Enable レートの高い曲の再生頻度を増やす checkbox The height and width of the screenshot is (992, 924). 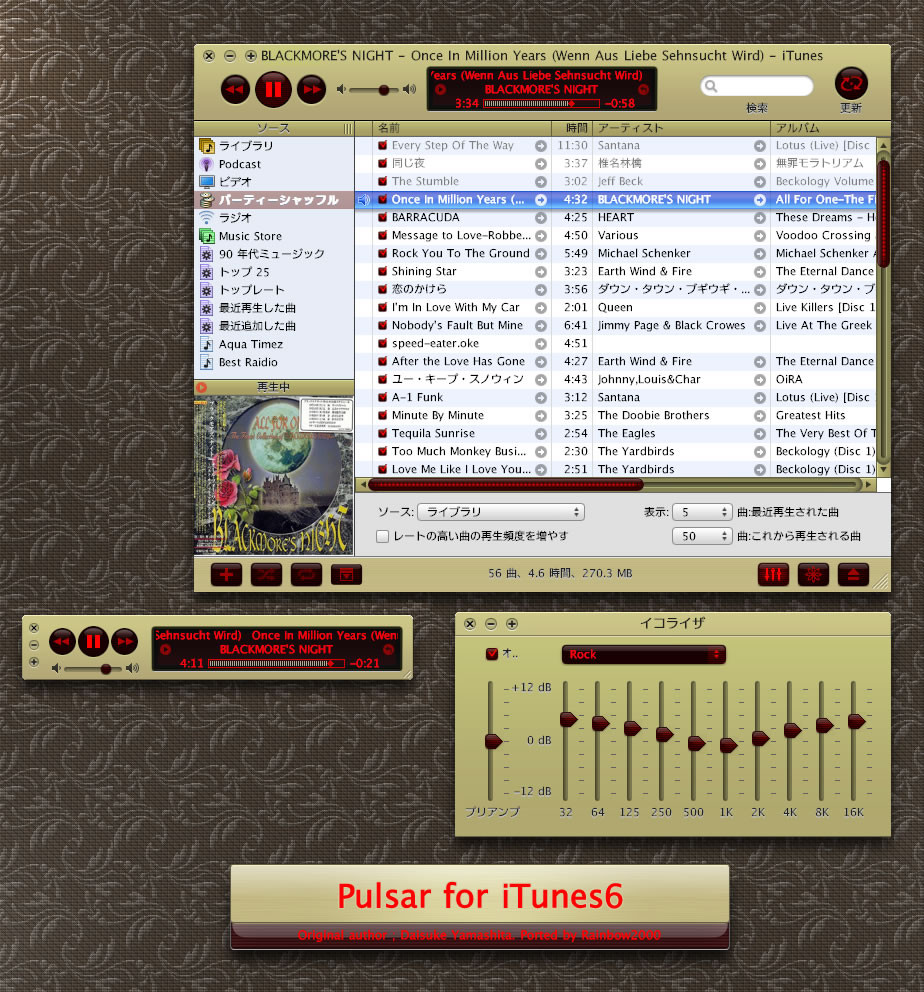click(x=382, y=536)
